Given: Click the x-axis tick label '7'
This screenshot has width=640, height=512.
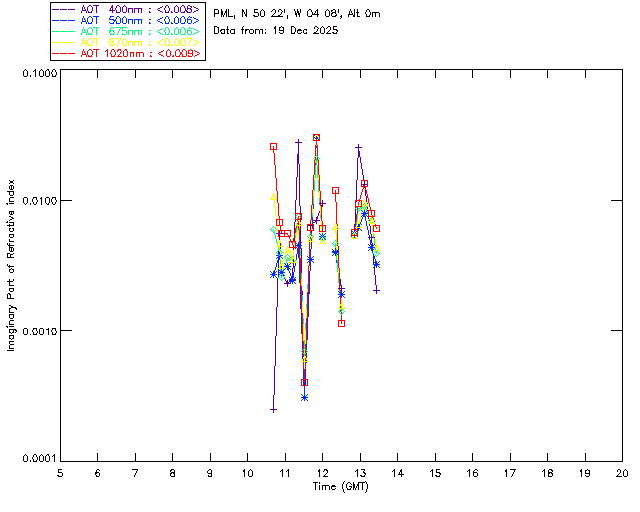Looking at the screenshot, I should 135,473.
